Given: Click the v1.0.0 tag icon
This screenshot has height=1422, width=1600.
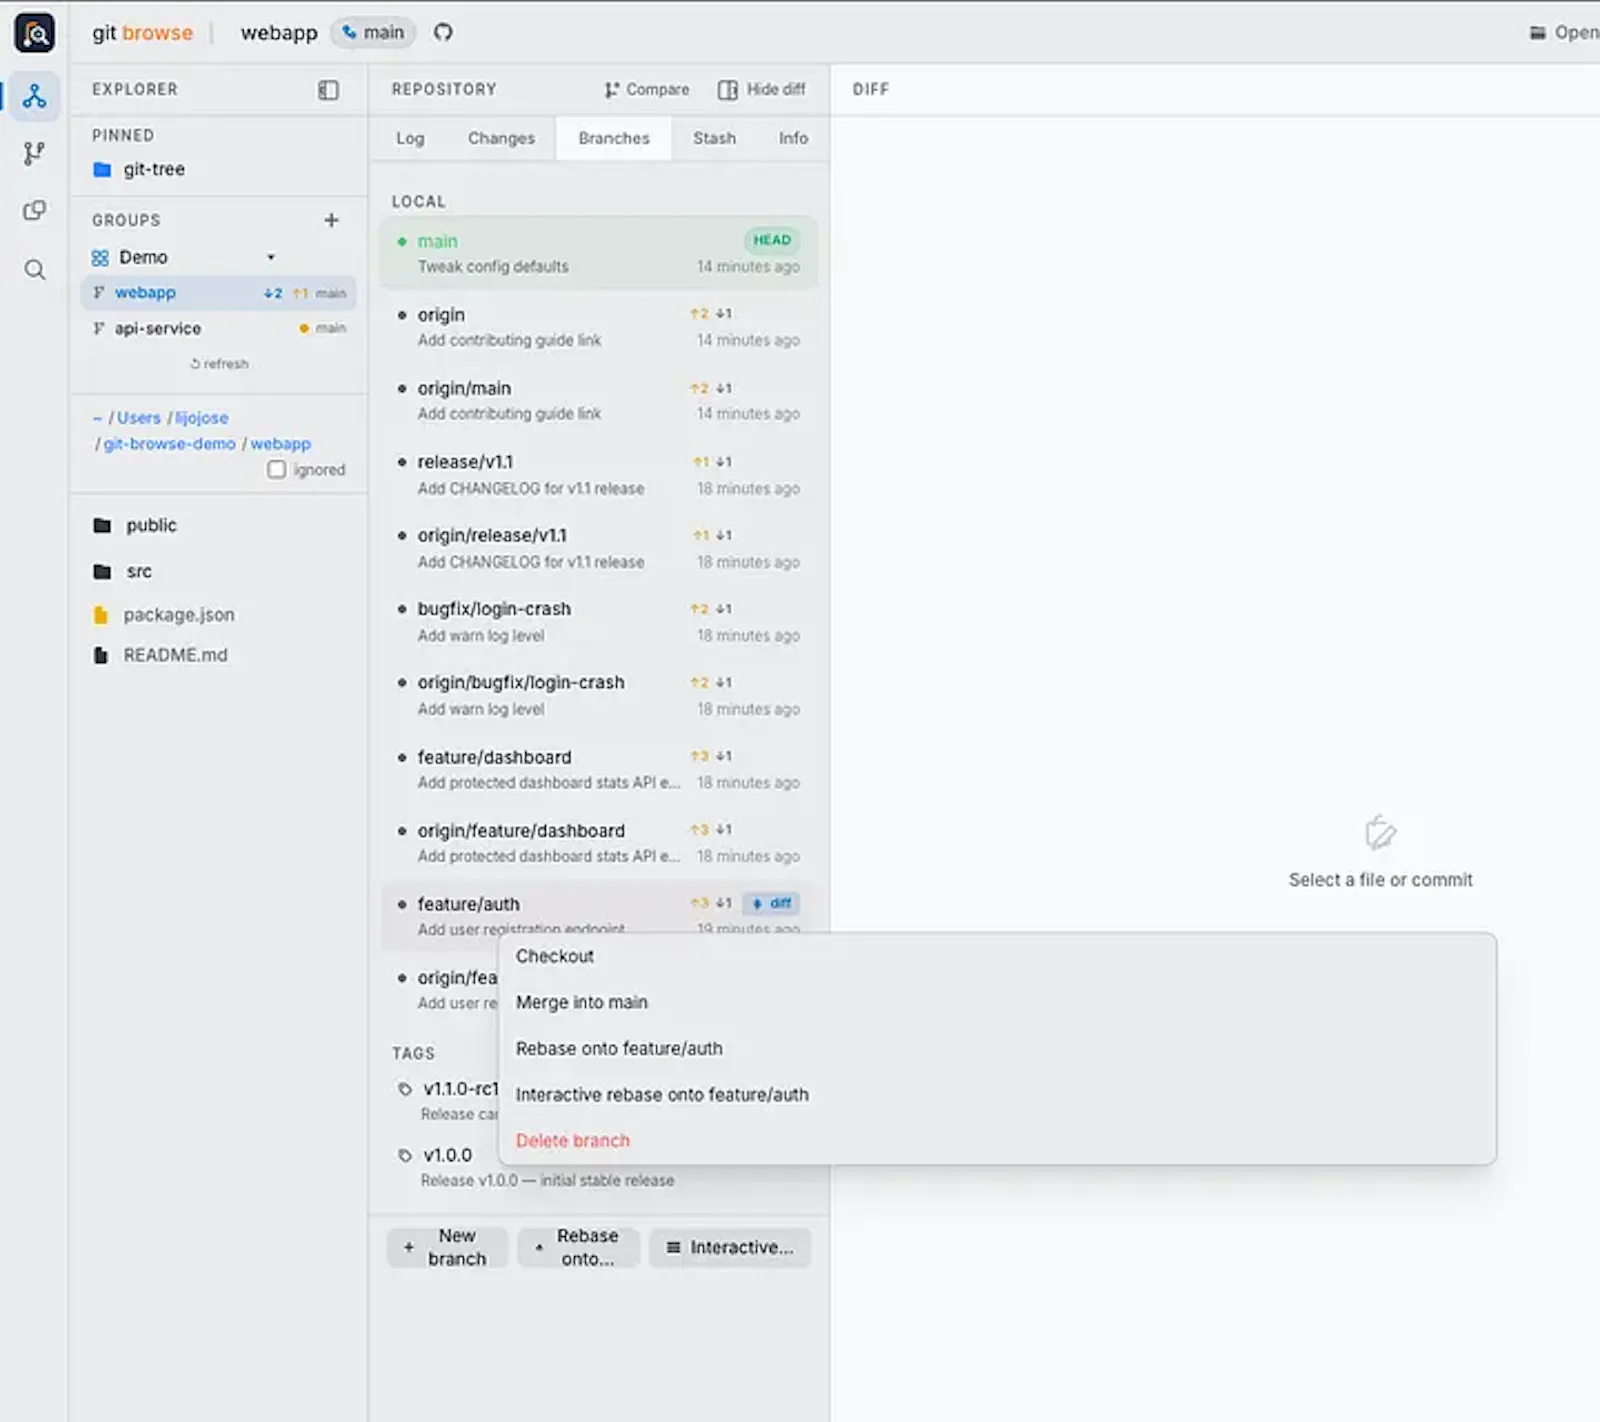Looking at the screenshot, I should (405, 1156).
